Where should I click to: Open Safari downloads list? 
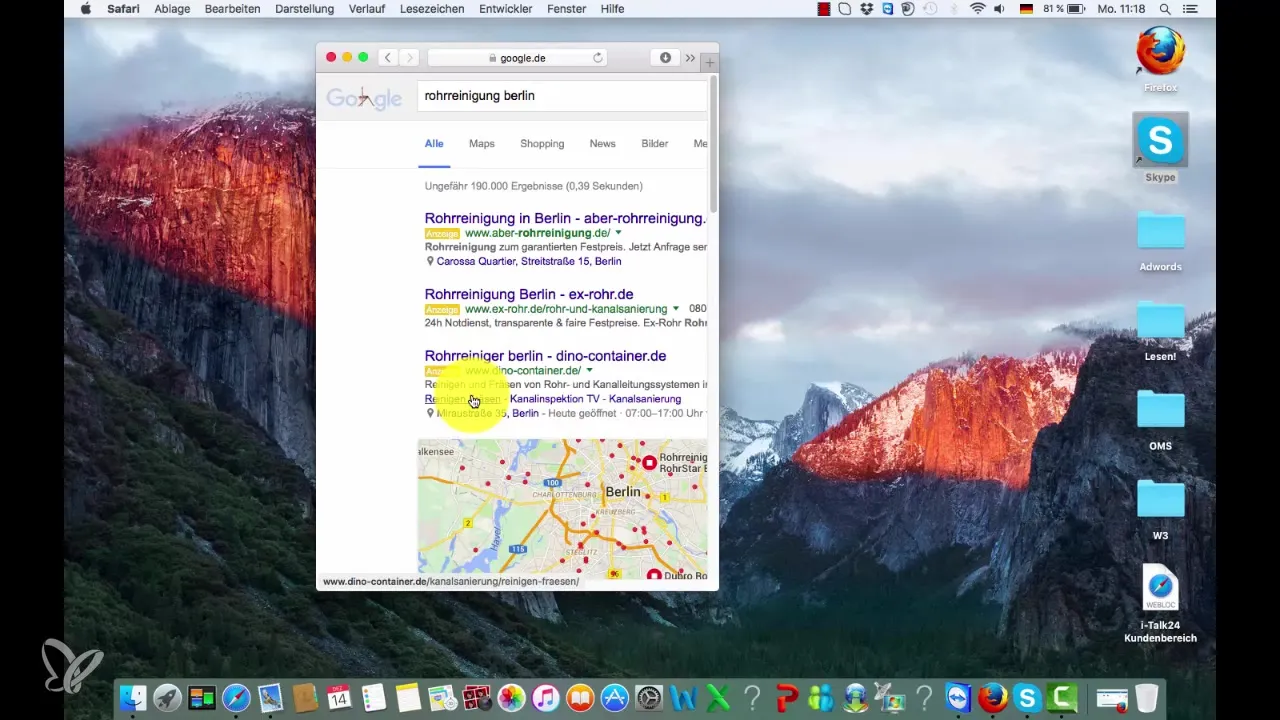point(665,58)
